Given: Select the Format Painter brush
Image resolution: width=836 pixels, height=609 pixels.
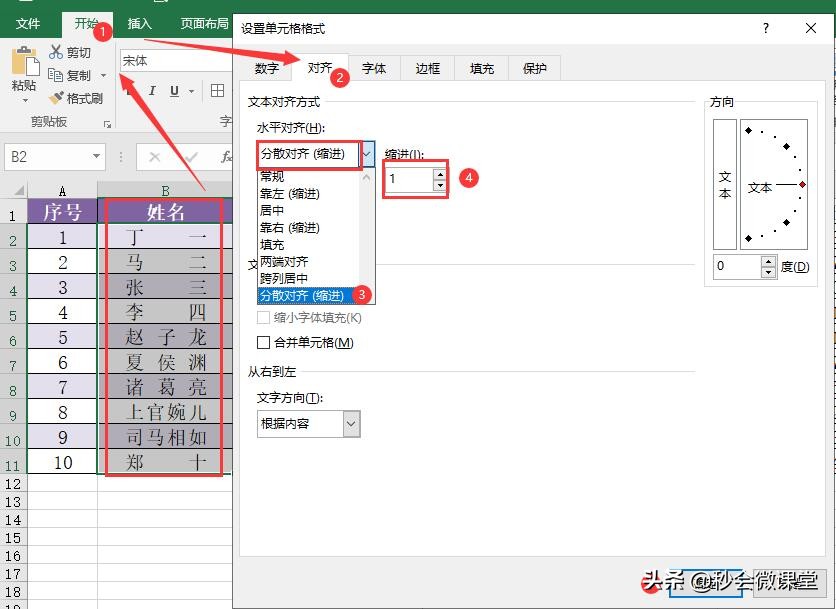Looking at the screenshot, I should pyautogui.click(x=55, y=98).
